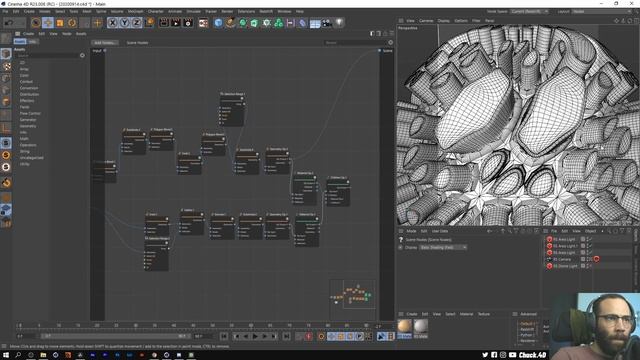The image size is (640, 360).
Task: Open the Edit Render Settings clapperboard icon
Action: [188, 23]
